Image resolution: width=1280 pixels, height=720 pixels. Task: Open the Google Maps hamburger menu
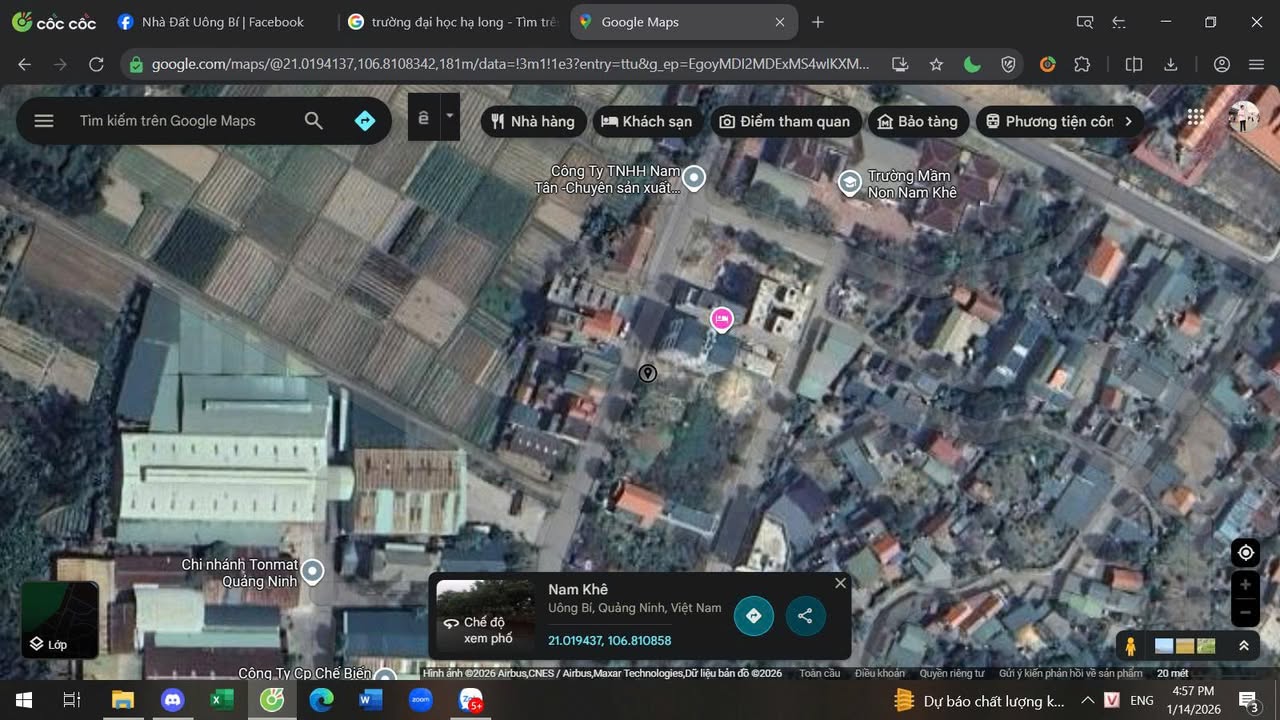point(43,121)
